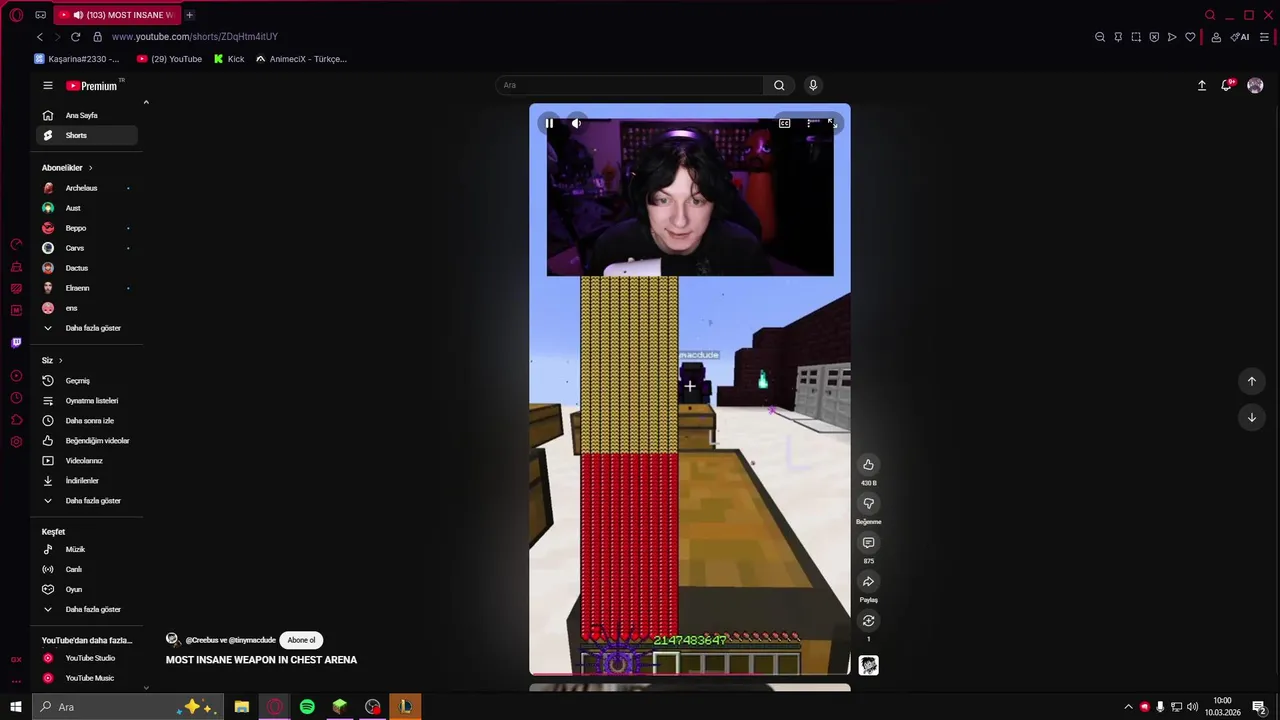Viewport: 1280px width, 720px height.
Task: Open the Kick bookmark
Action: [x=229, y=59]
